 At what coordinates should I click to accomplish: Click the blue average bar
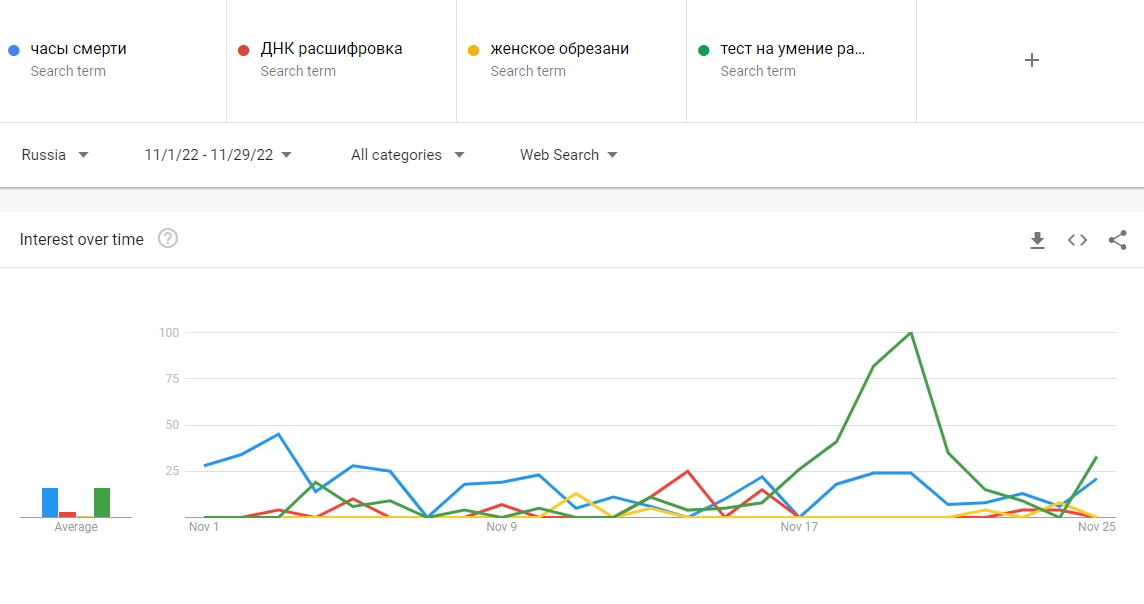tap(50, 502)
